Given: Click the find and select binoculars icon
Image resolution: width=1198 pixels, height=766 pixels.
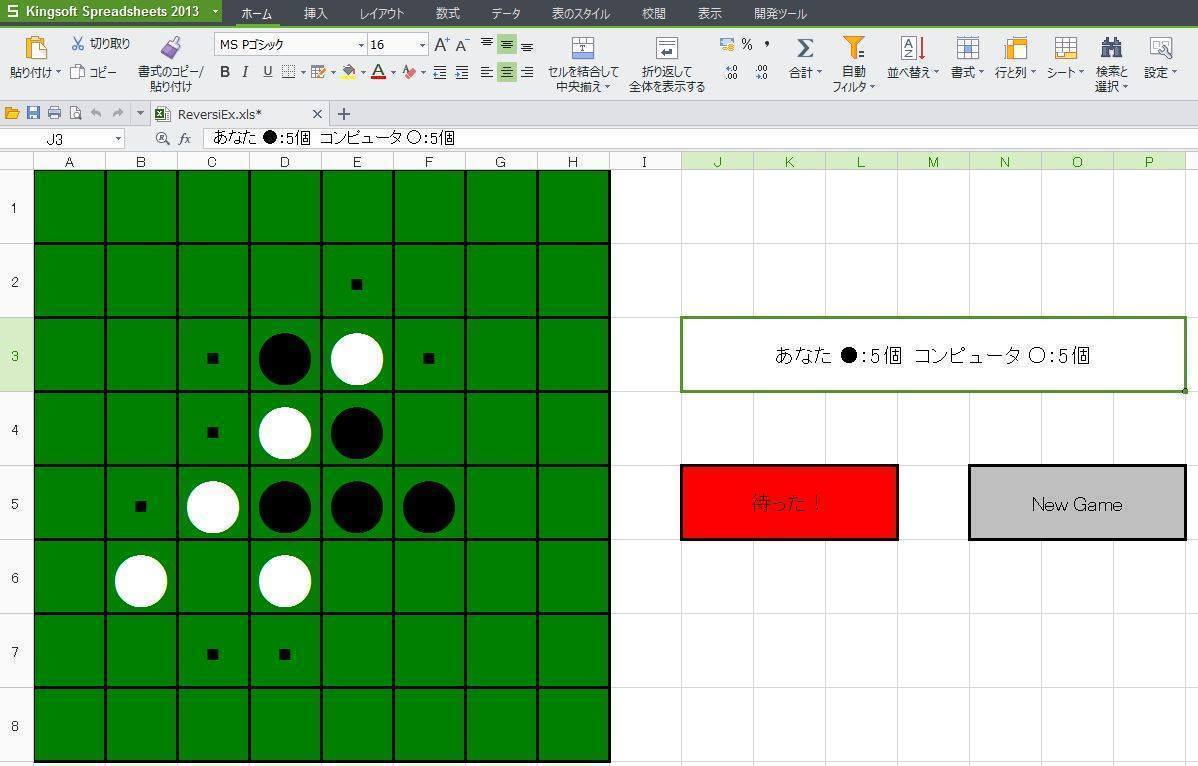Looking at the screenshot, I should tap(1111, 48).
